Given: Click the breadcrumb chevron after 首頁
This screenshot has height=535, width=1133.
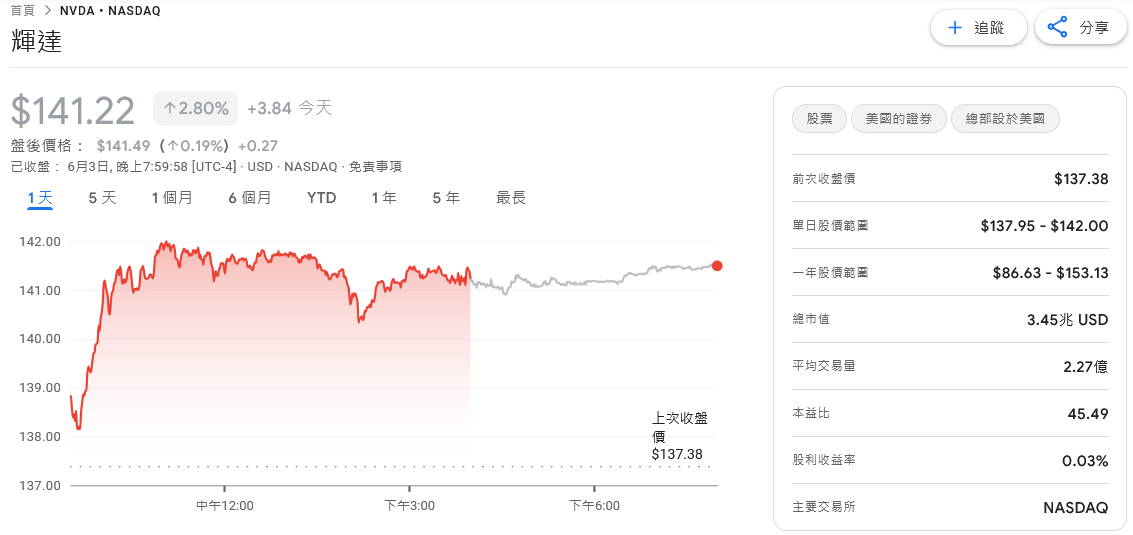Looking at the screenshot, I should click(47, 11).
